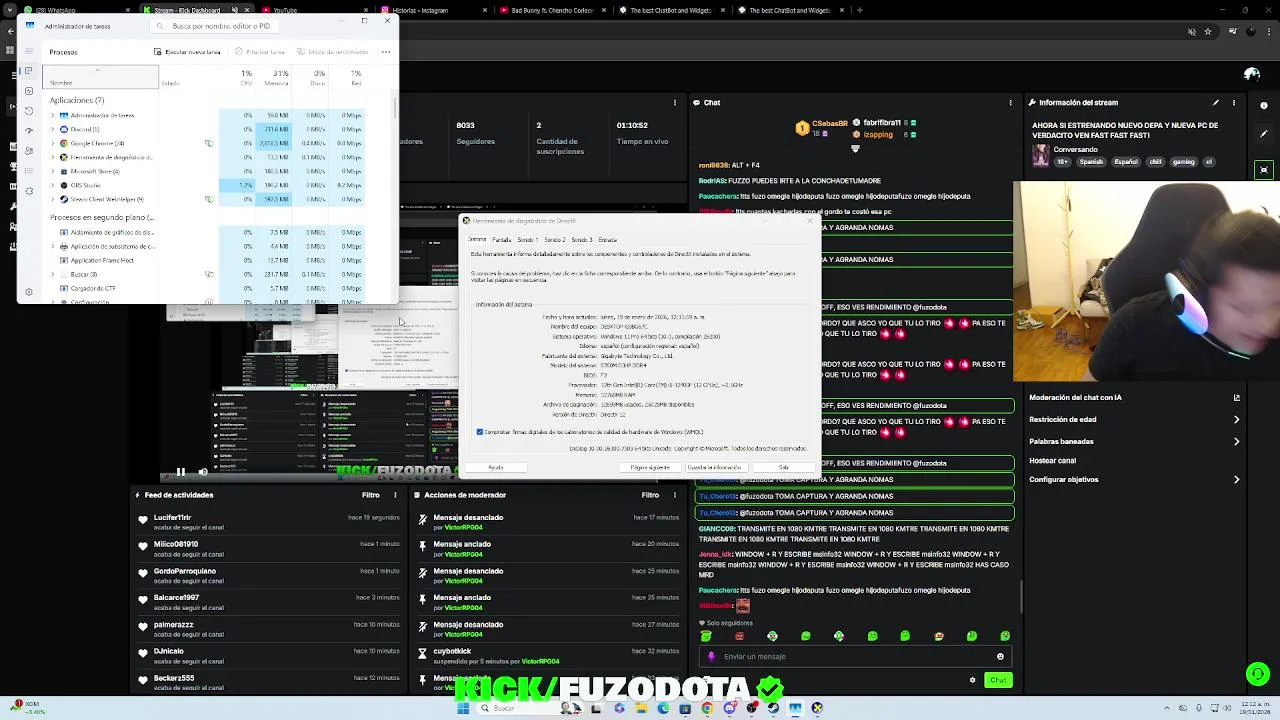The image size is (1280, 720).
Task: Open Users page in Task Manager sidebar
Action: [x=29, y=150]
